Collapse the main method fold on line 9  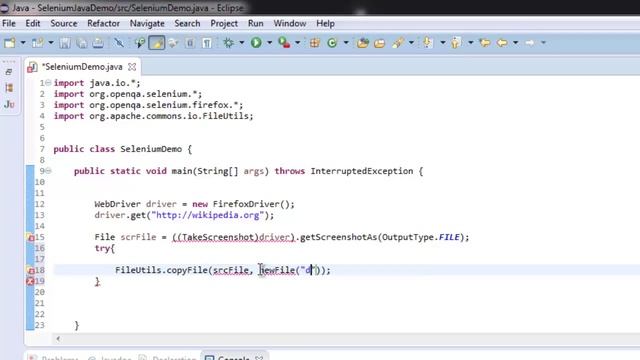[x=48, y=171]
